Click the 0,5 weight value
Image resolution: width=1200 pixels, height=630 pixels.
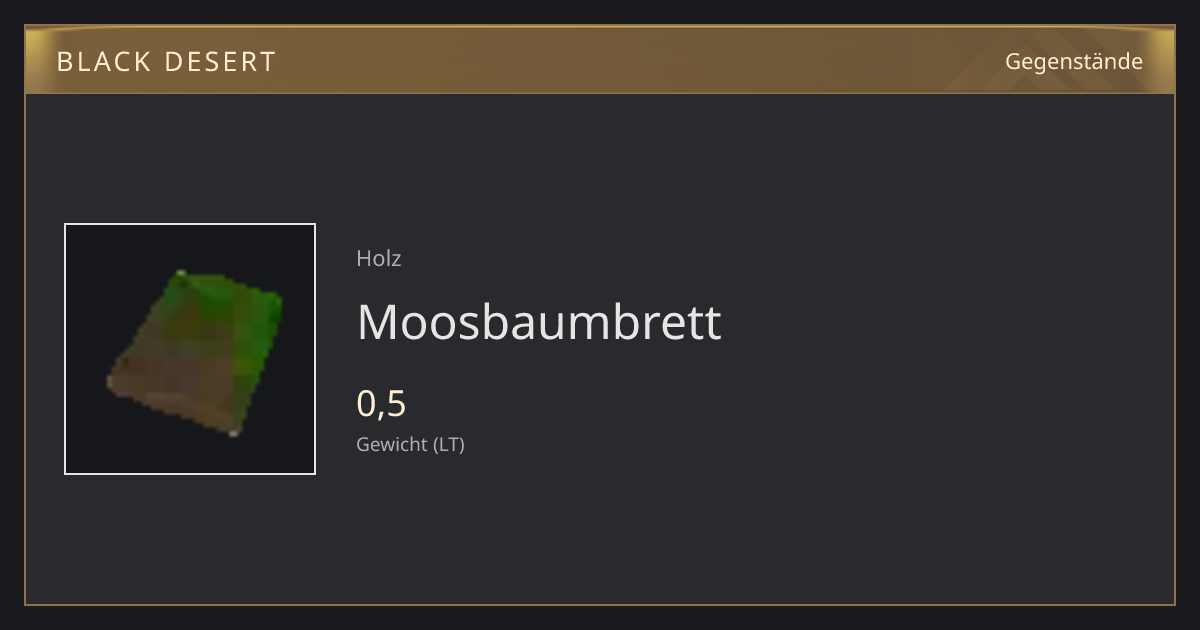click(382, 404)
